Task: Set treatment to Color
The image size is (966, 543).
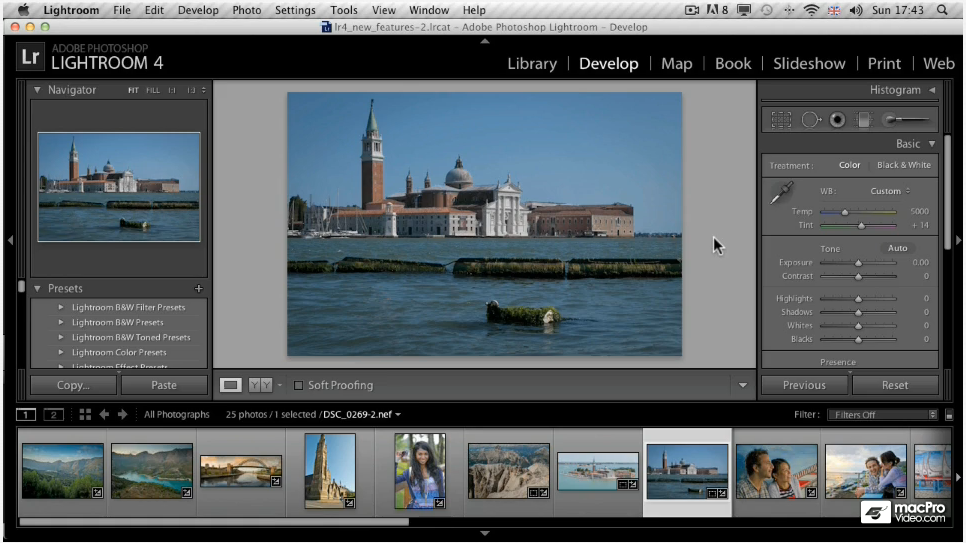Action: 849,165
